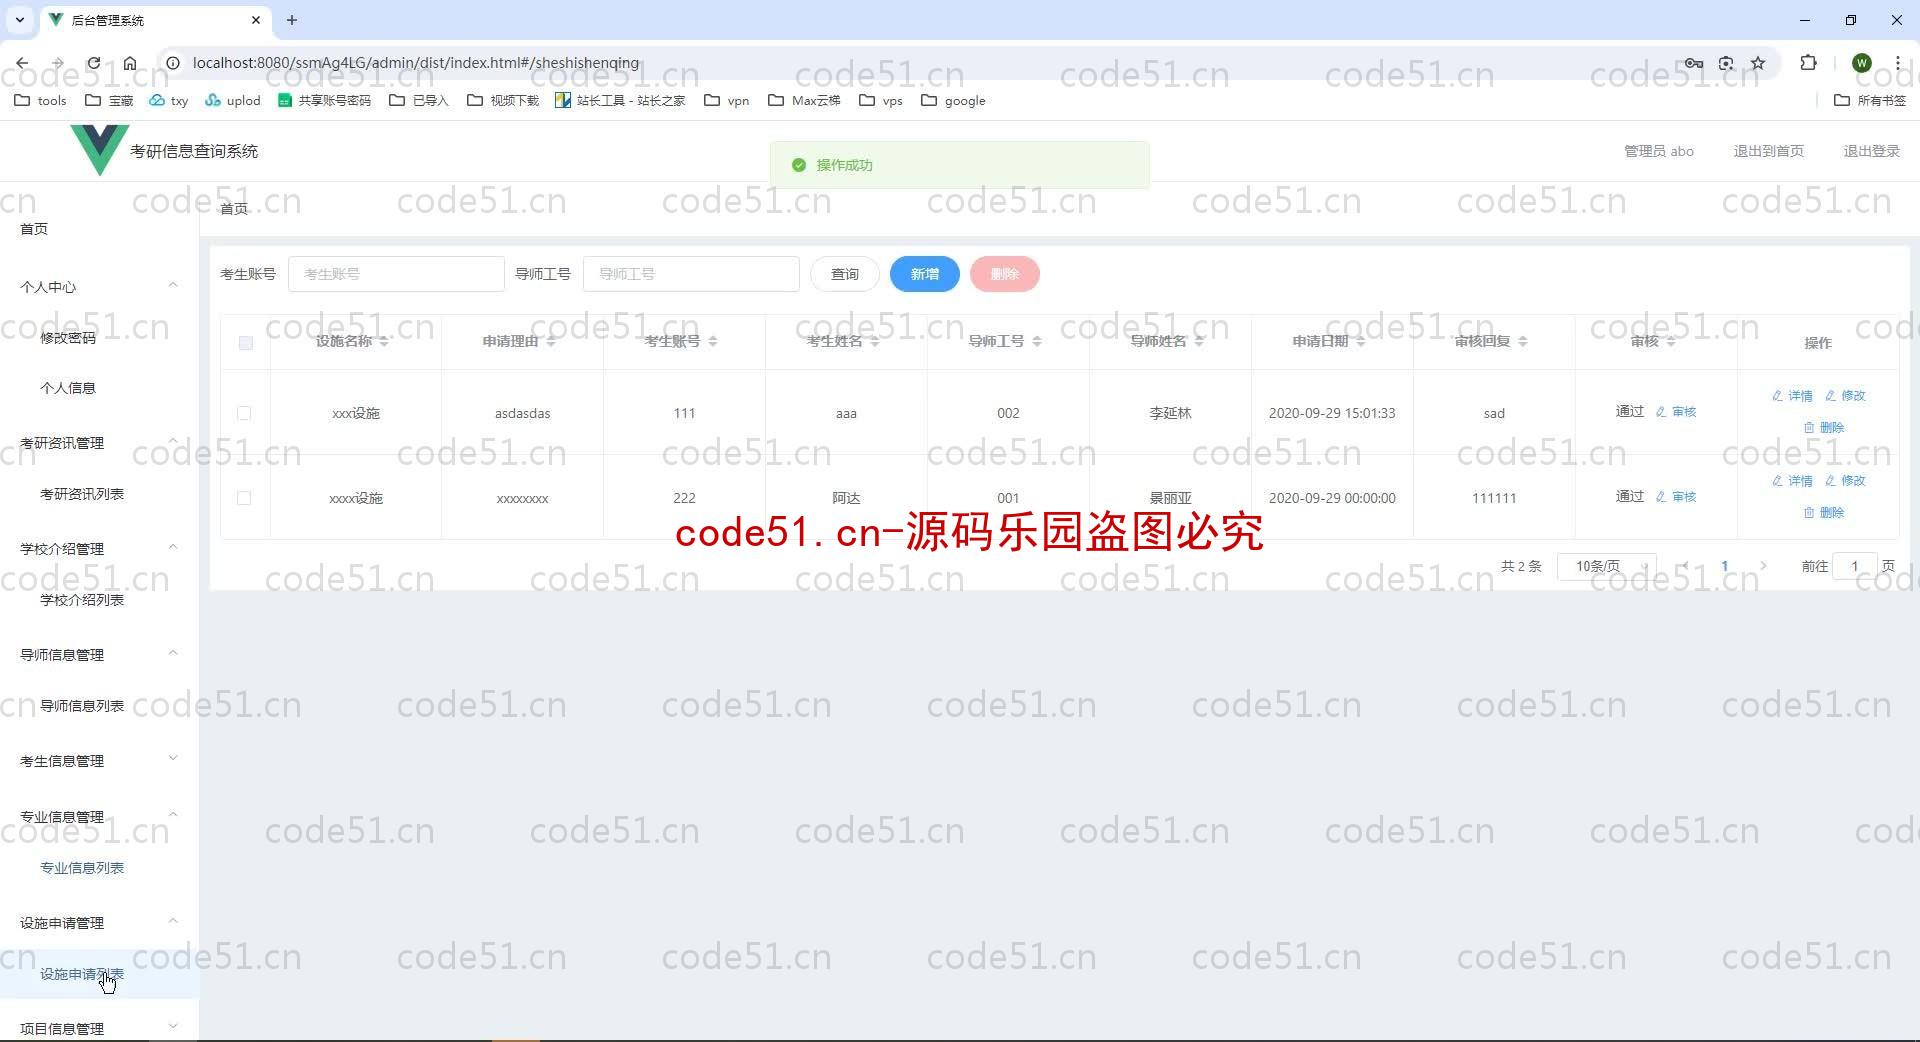Collapse the 个人中心 sidebar group
Viewport: 1920px width, 1042px height.
[99, 287]
